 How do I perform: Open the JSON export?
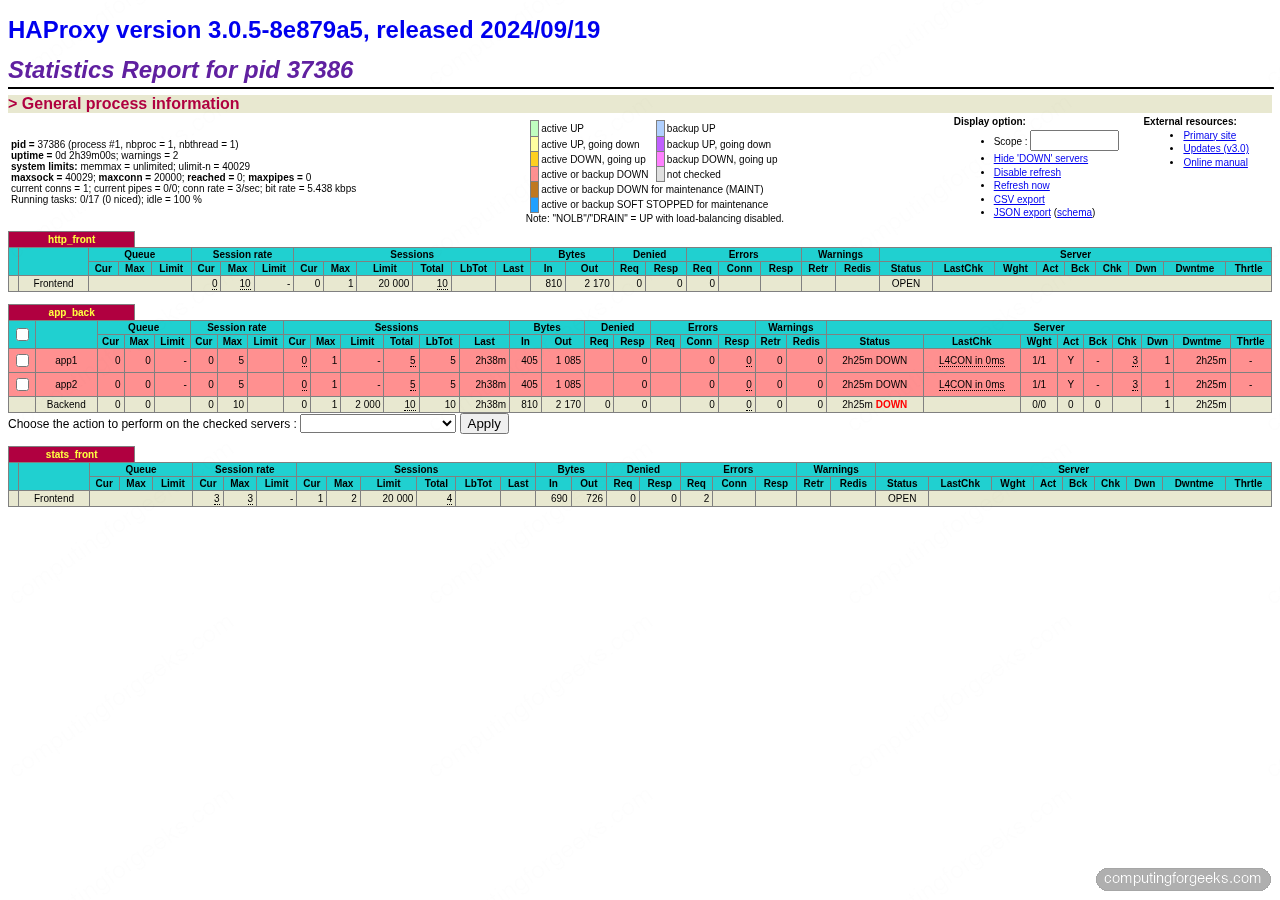coord(1021,212)
